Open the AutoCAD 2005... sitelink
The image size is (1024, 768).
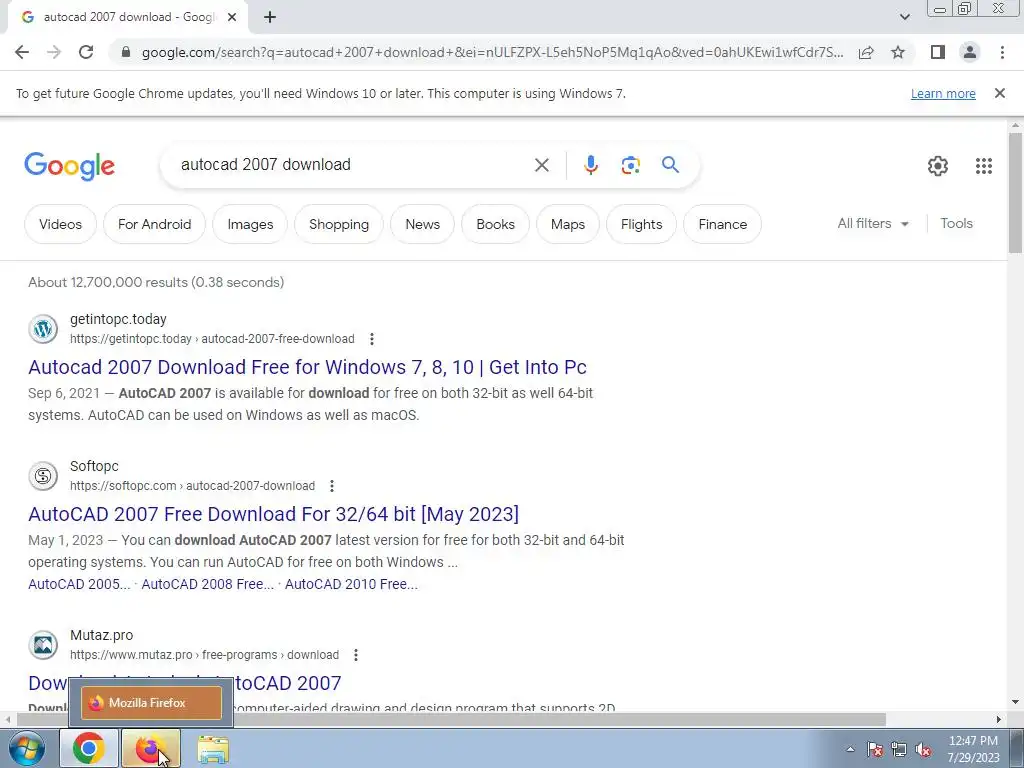pyautogui.click(x=79, y=584)
